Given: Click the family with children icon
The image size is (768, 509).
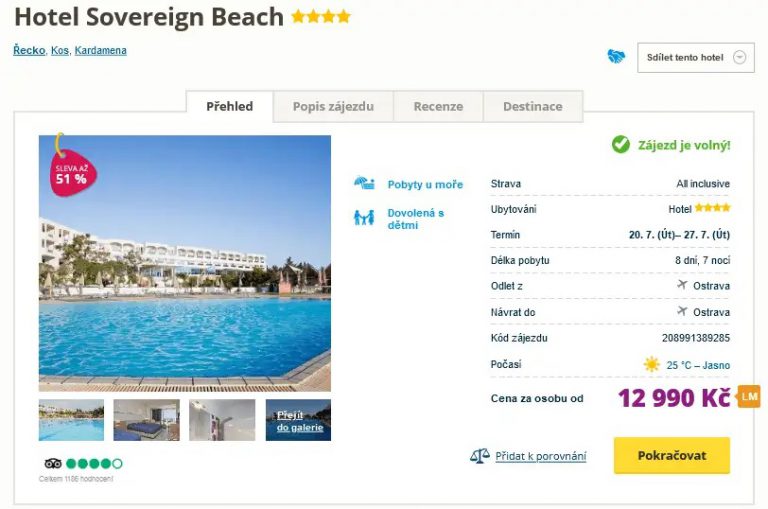Looking at the screenshot, I should click(364, 217).
